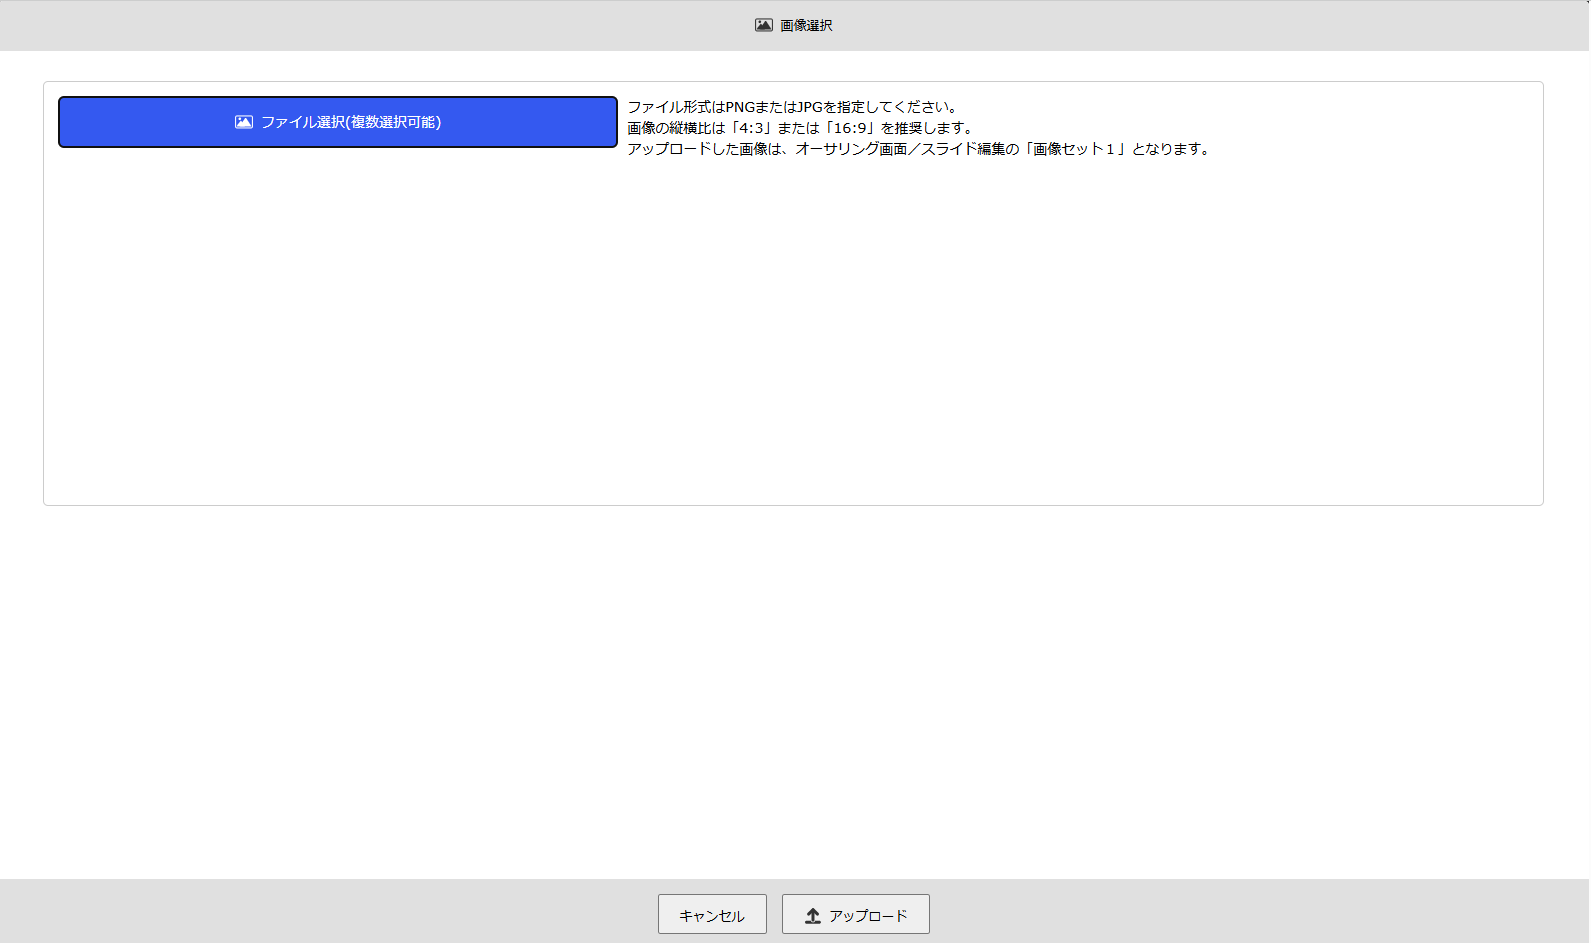Click the 画像選択 title text
This screenshot has height=943, width=1591.
point(806,25)
